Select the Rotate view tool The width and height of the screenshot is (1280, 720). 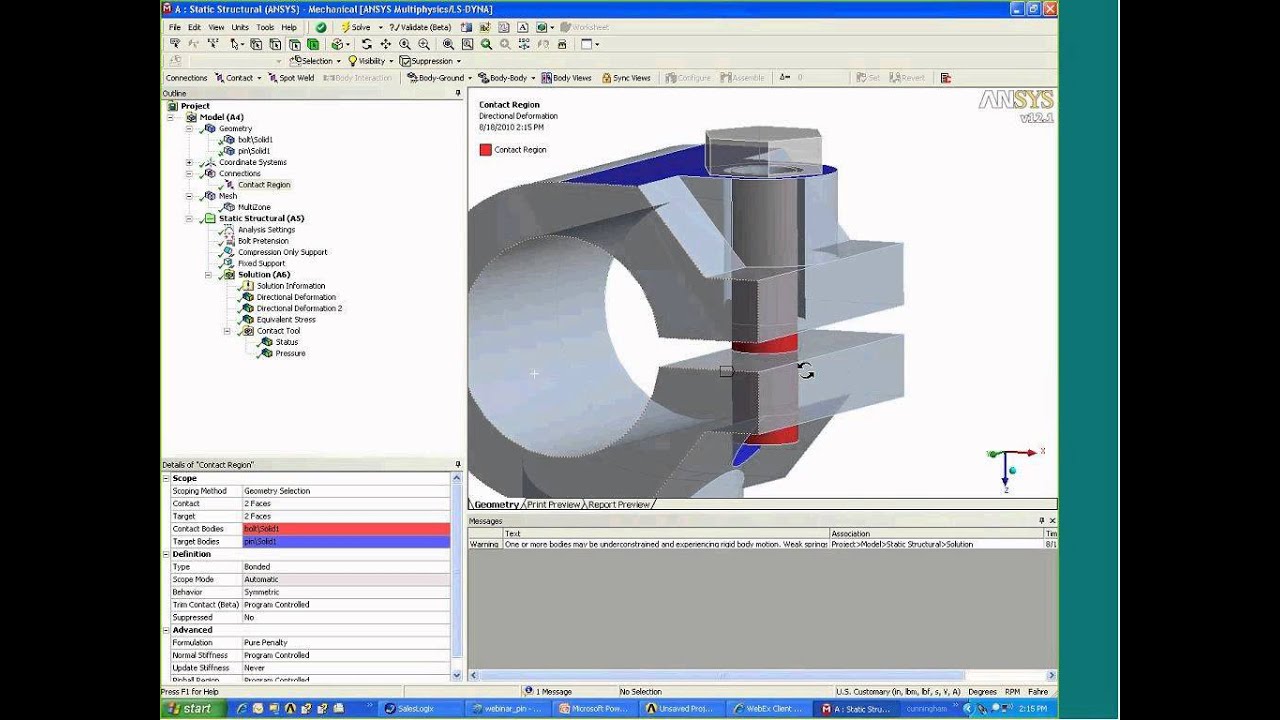tap(367, 44)
